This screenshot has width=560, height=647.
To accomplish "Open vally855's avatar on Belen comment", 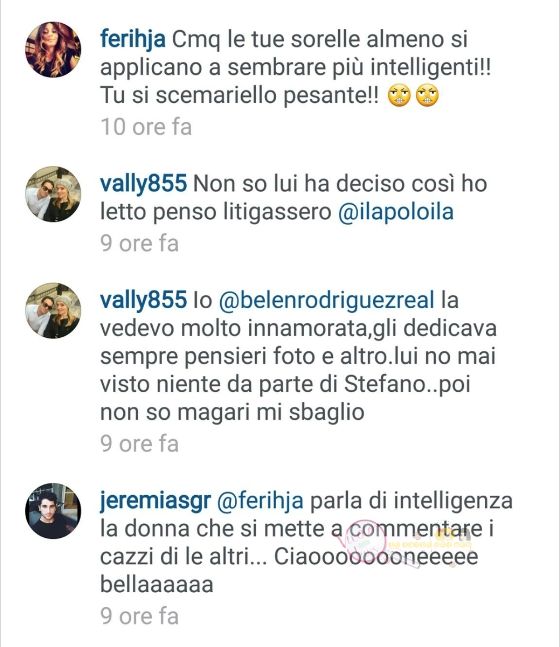I will coord(53,310).
